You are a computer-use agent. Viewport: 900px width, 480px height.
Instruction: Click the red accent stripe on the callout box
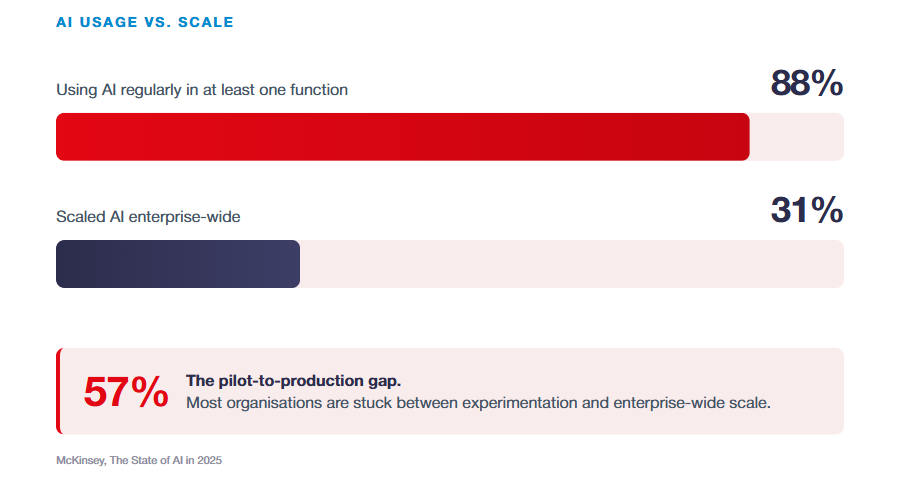point(58,391)
